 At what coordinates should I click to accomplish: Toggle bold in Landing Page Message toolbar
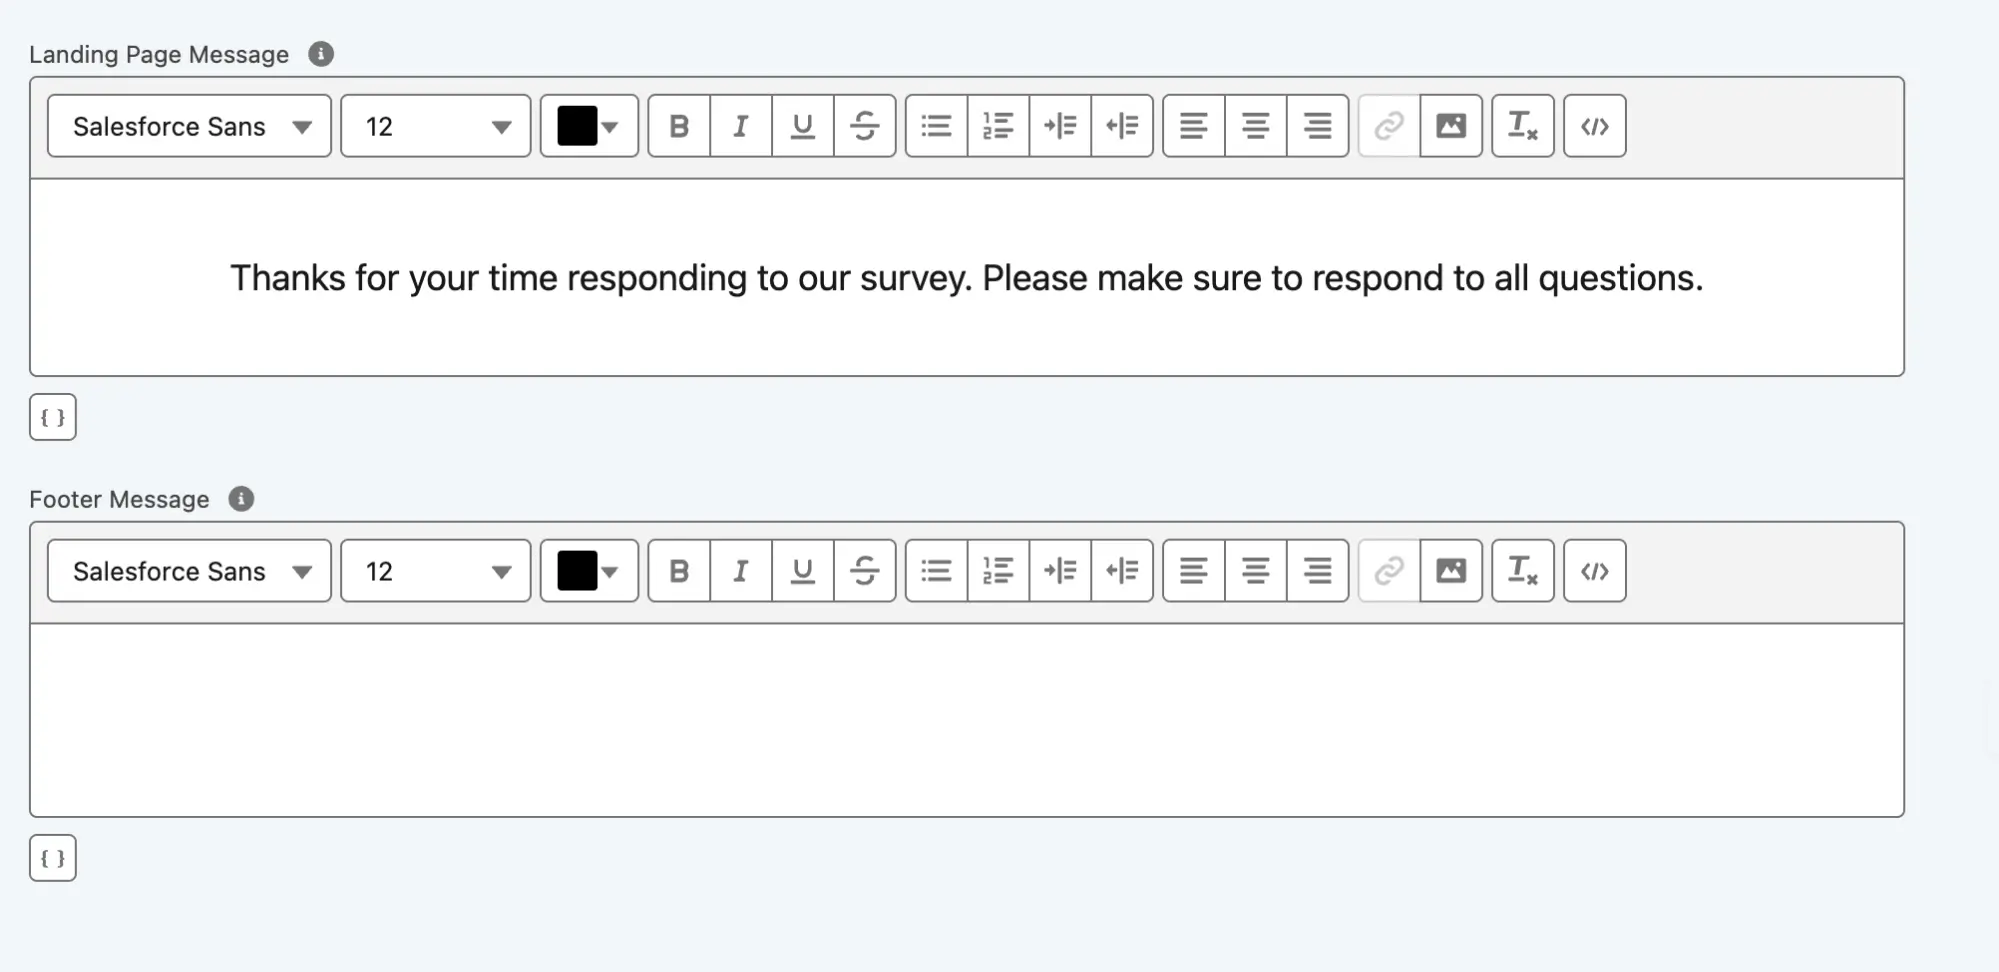[x=679, y=126]
